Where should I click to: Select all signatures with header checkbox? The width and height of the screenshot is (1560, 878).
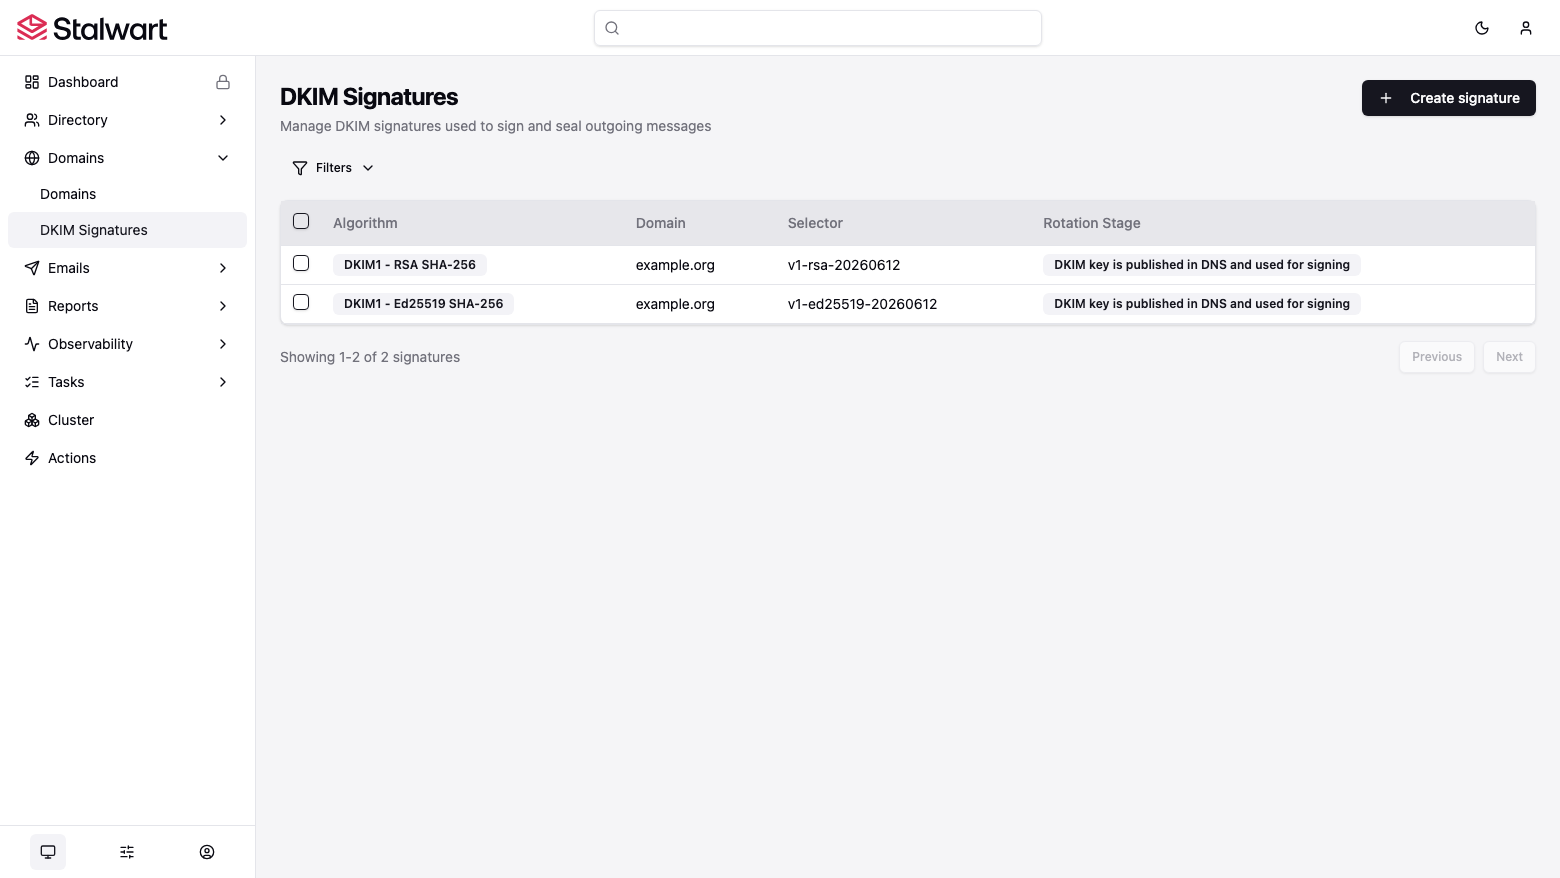(301, 221)
